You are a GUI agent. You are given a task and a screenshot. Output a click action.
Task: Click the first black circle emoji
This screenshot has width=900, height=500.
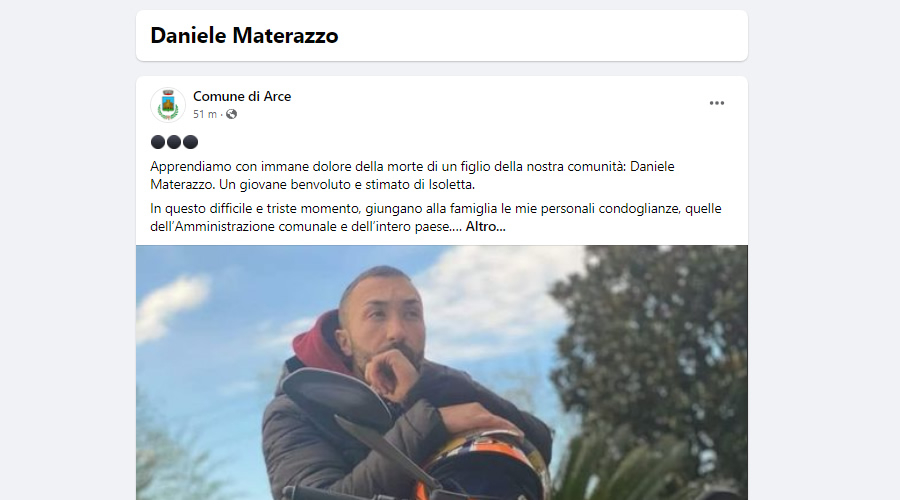click(x=158, y=142)
